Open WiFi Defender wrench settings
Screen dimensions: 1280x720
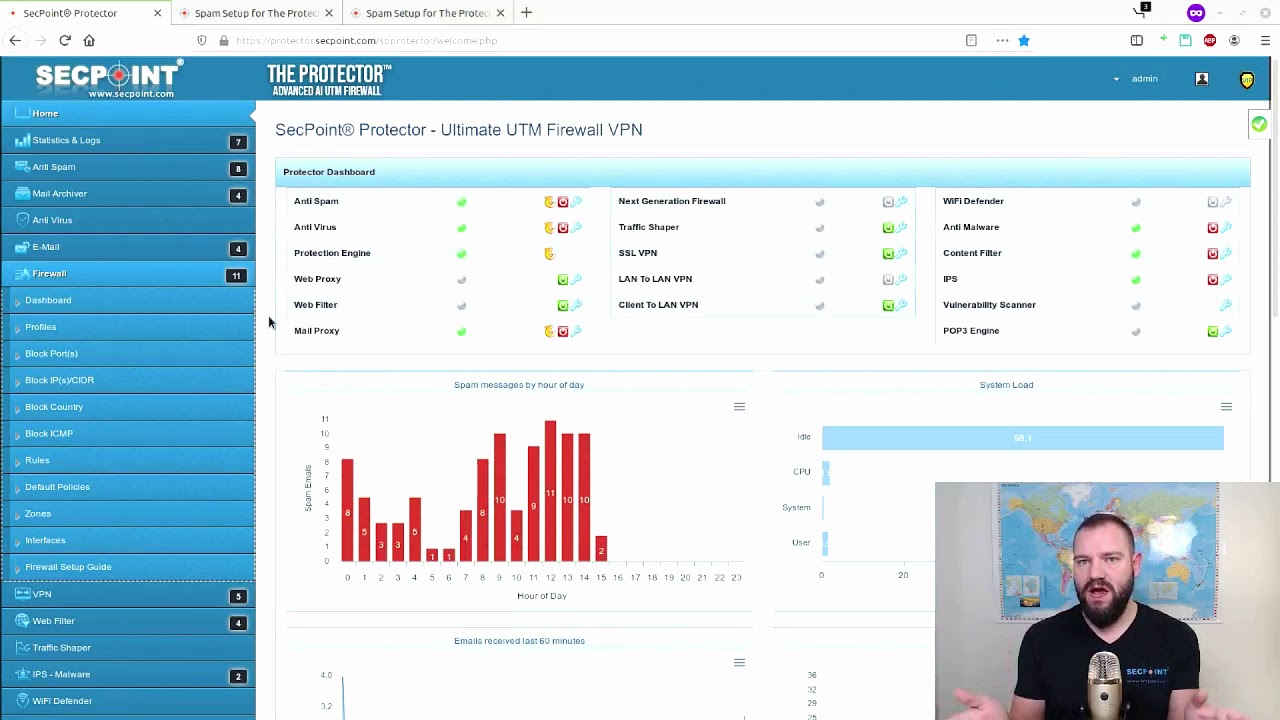pyautogui.click(x=1226, y=202)
